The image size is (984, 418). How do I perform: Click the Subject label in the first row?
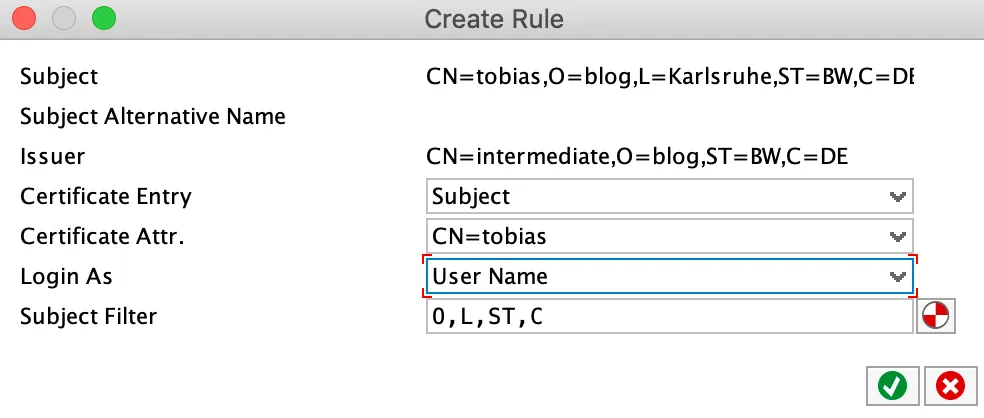click(x=59, y=77)
